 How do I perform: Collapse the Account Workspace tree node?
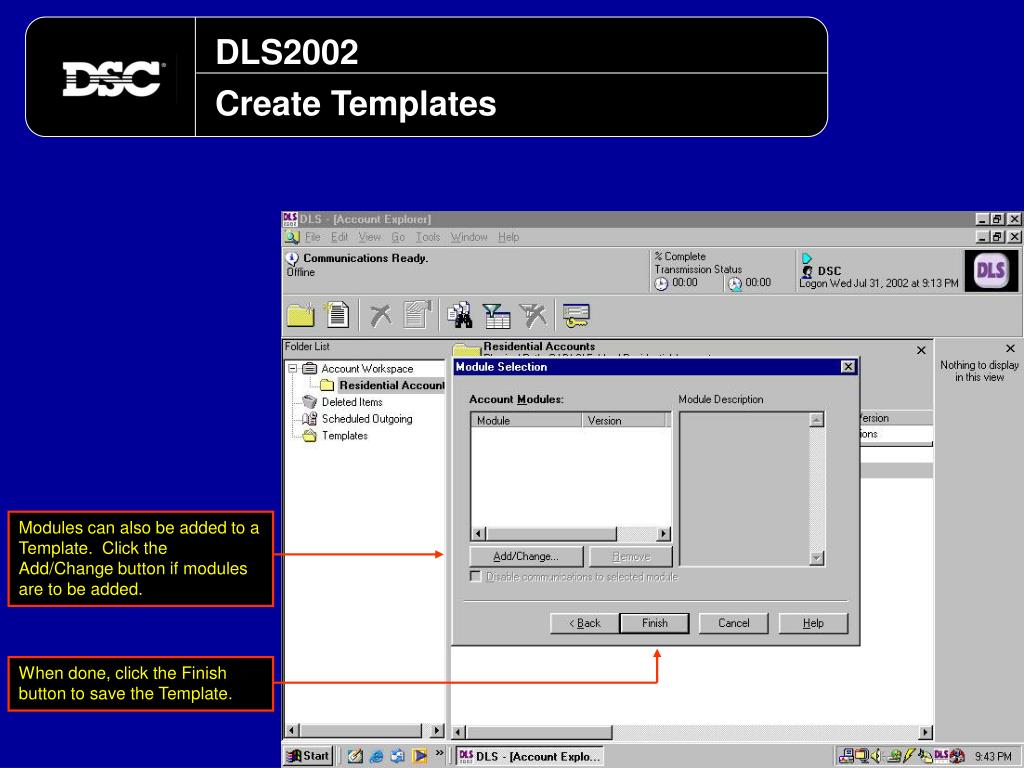293,368
